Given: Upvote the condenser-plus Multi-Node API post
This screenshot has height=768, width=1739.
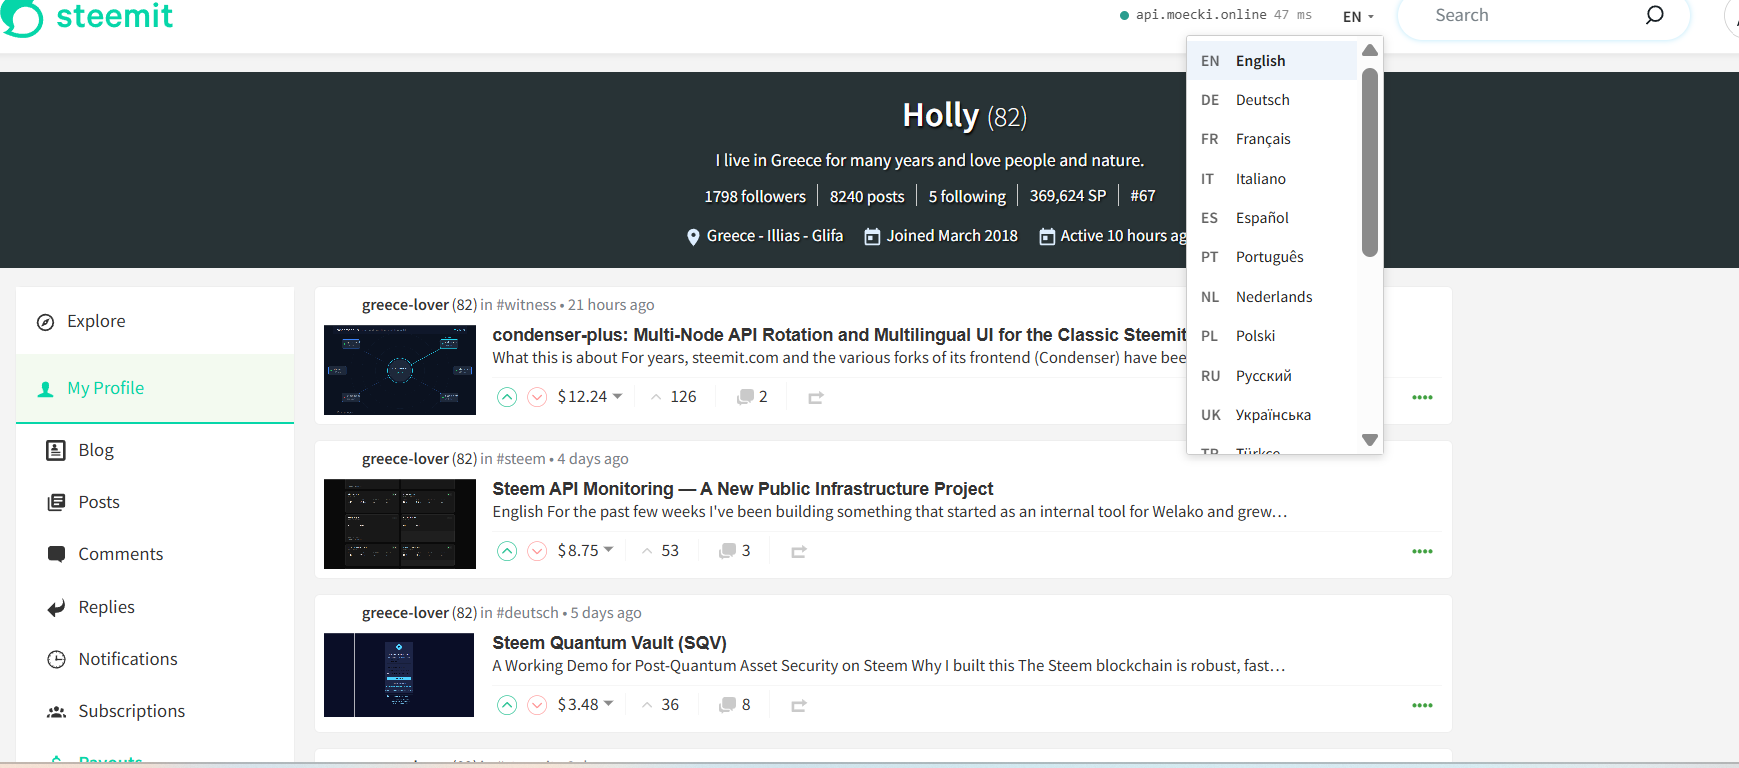Looking at the screenshot, I should [507, 397].
